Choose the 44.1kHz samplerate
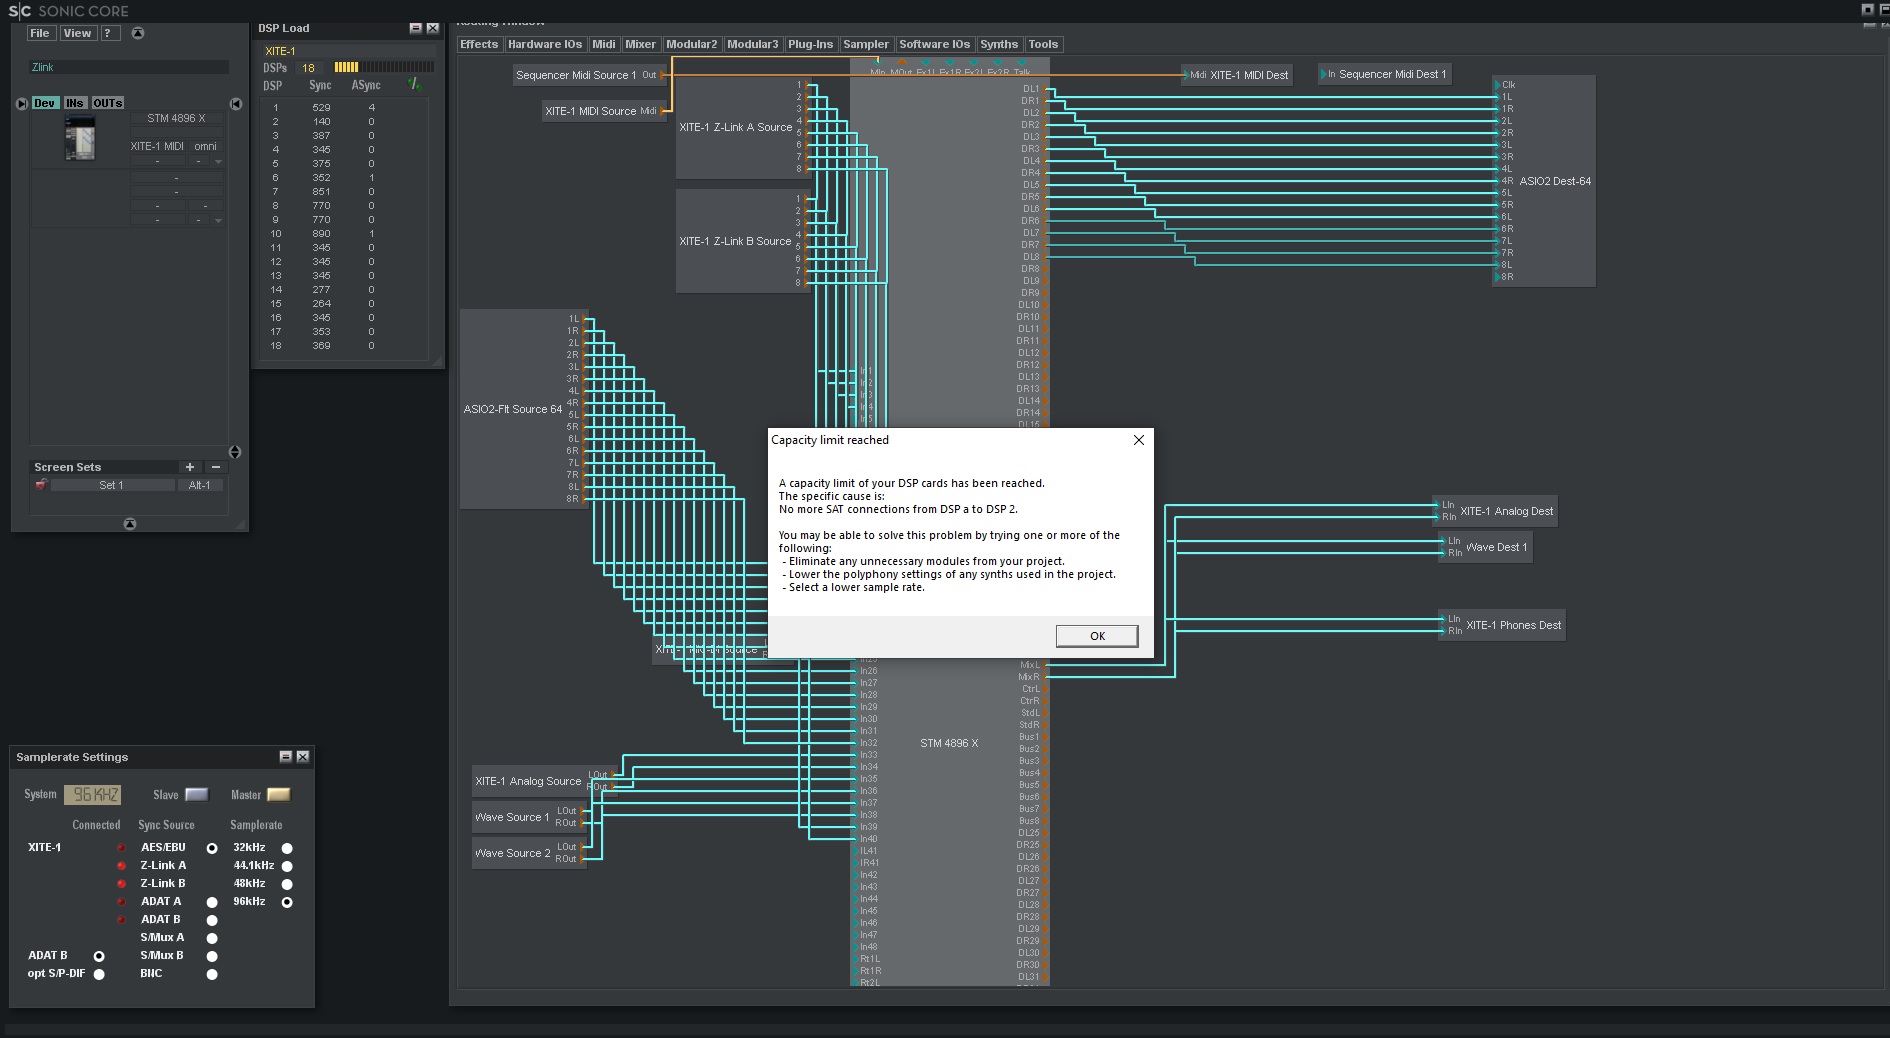1890x1038 pixels. click(x=287, y=866)
